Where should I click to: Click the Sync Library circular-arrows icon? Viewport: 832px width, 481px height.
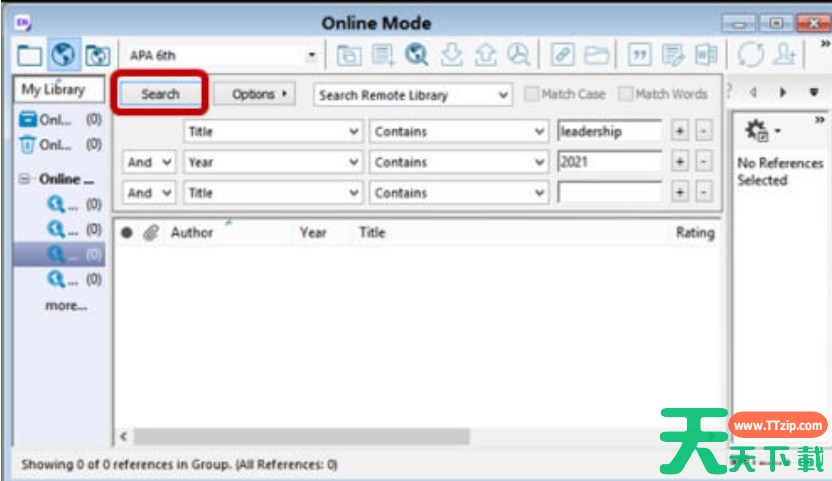(750, 55)
